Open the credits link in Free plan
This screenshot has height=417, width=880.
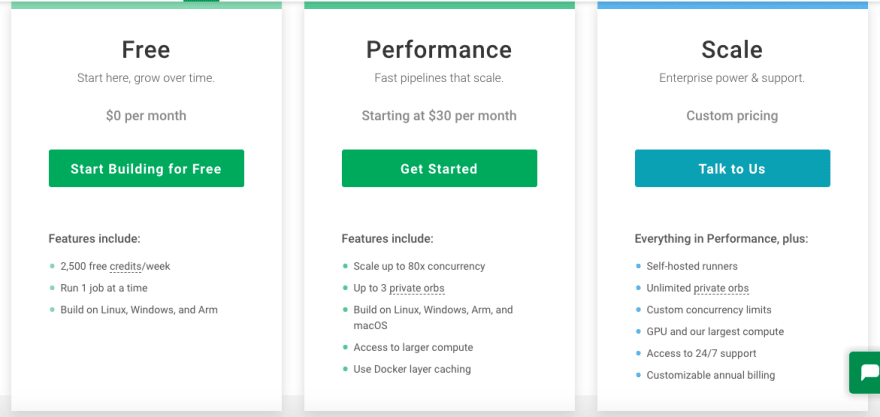[125, 266]
